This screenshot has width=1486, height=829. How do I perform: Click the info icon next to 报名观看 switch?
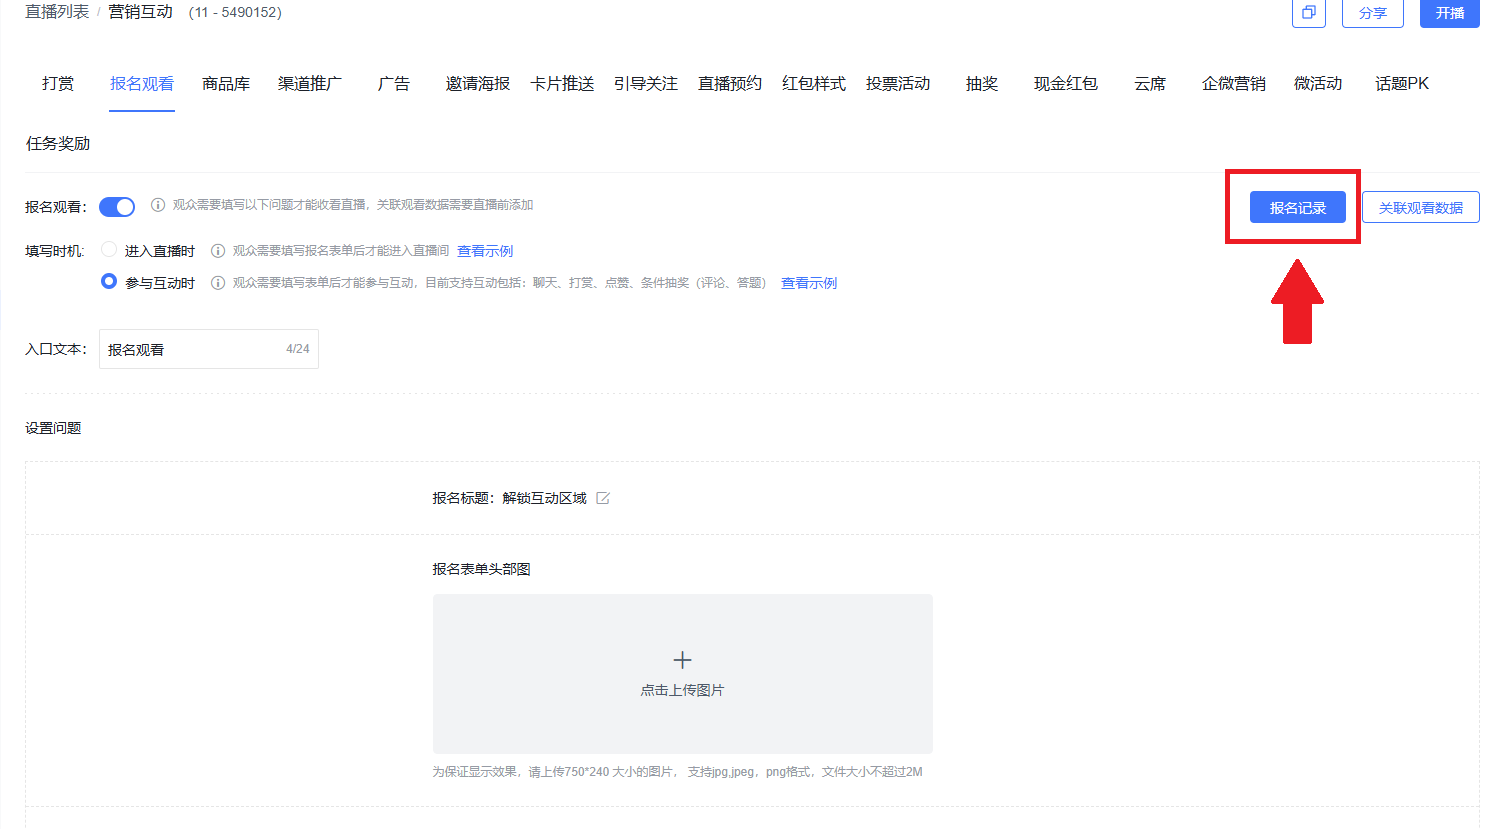tap(158, 205)
